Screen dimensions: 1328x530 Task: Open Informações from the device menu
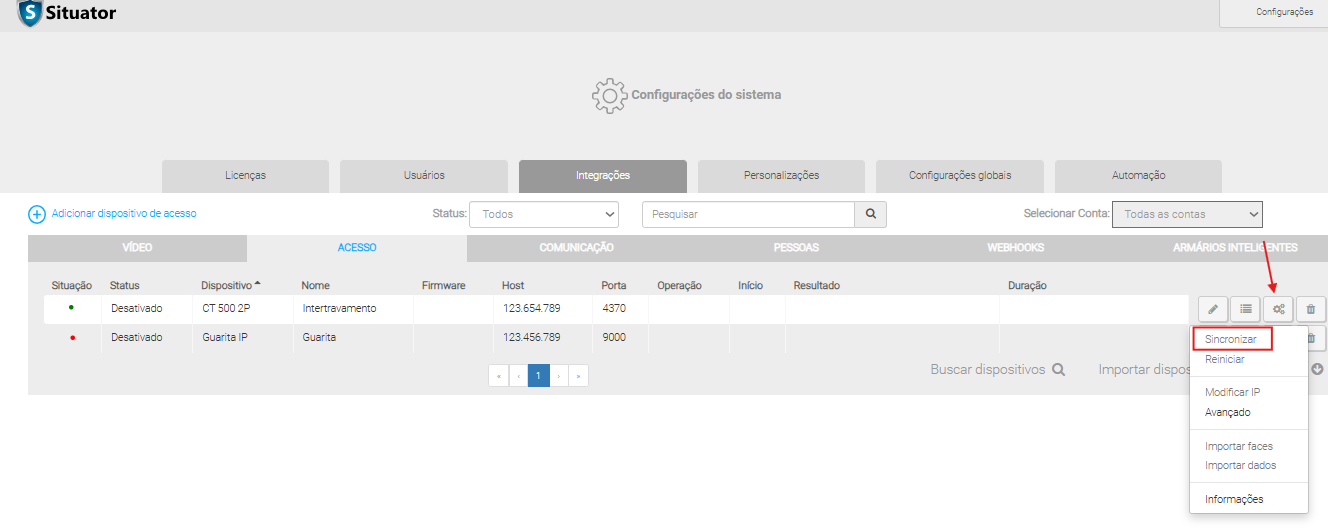[1234, 499]
